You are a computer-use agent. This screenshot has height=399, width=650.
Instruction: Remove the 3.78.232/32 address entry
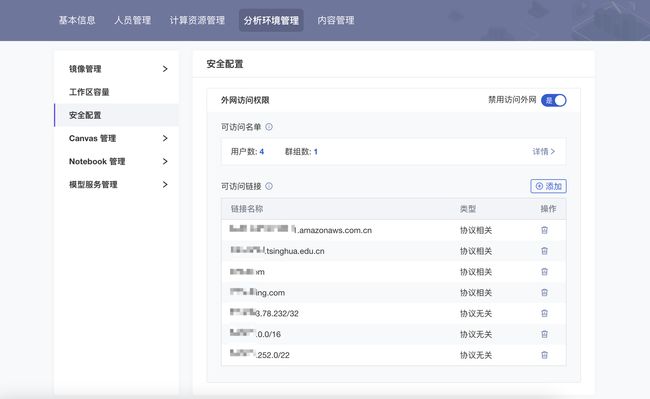tap(544, 313)
